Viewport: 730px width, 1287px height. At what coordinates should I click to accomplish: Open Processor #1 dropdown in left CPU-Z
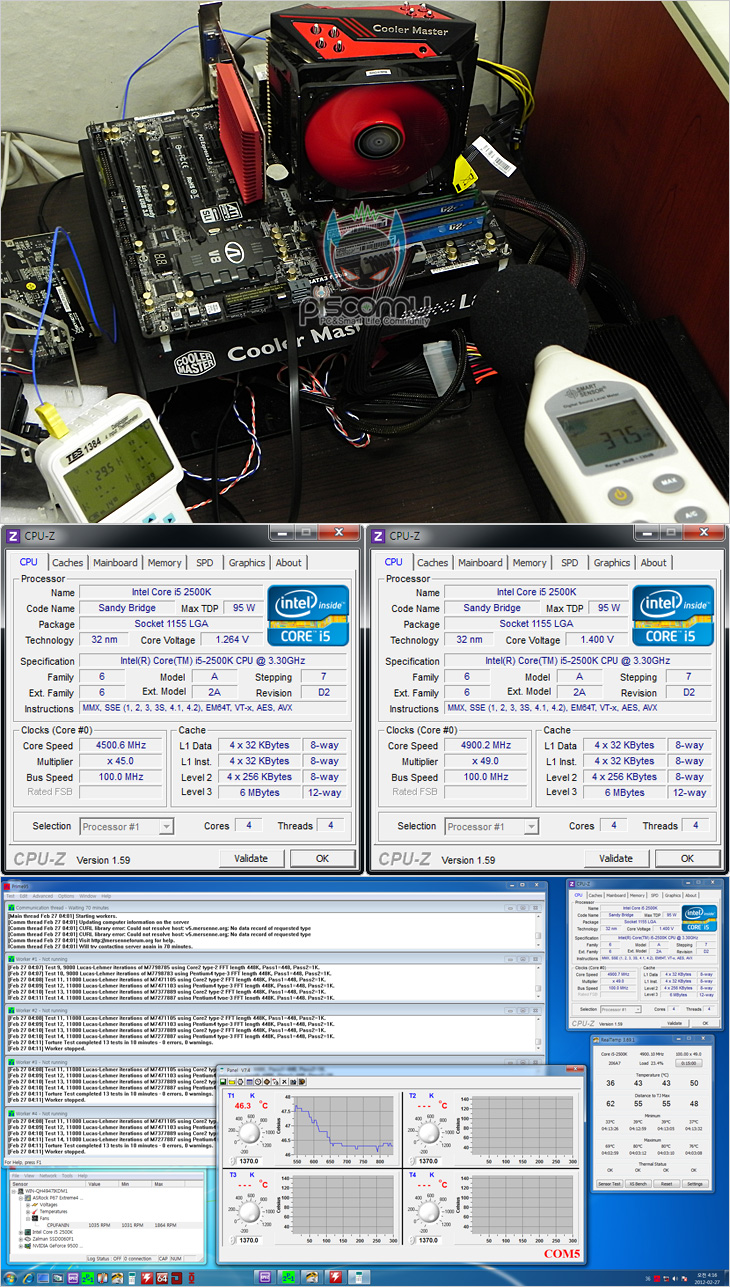point(127,826)
